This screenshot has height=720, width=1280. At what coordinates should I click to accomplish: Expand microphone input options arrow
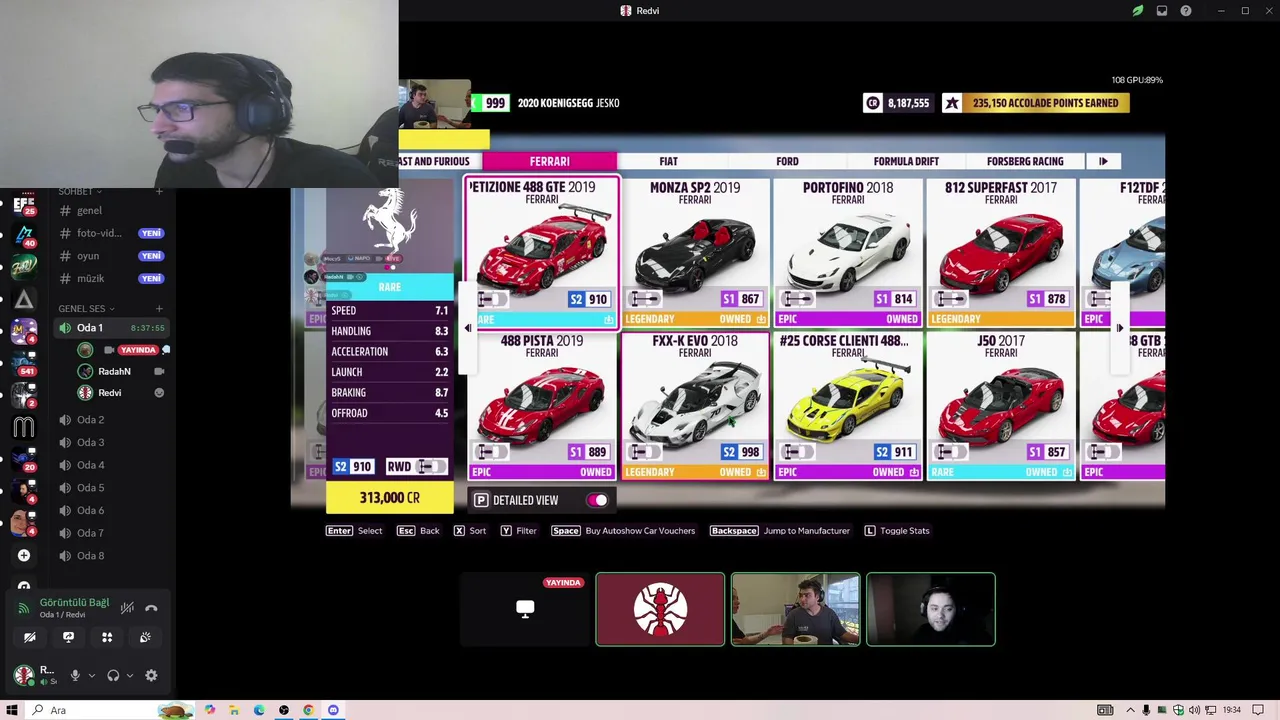pos(91,675)
